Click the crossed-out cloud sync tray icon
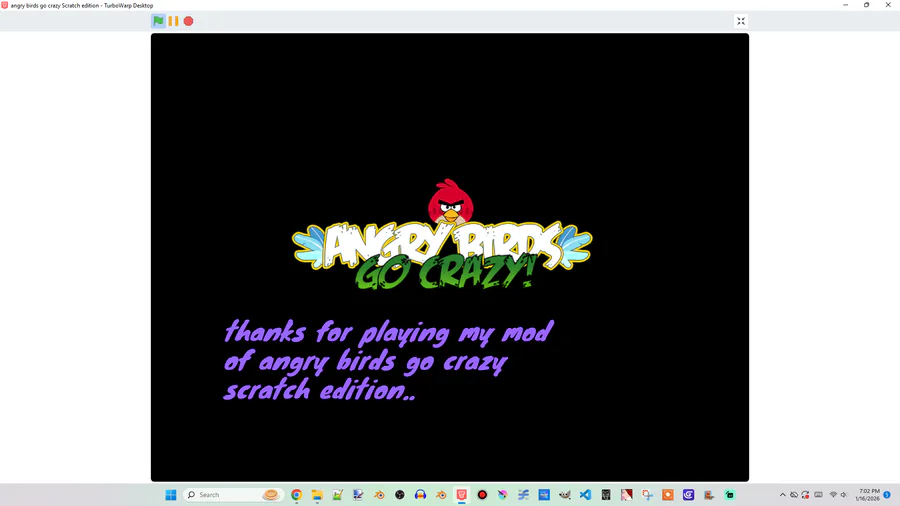The image size is (900, 506). (x=794, y=495)
